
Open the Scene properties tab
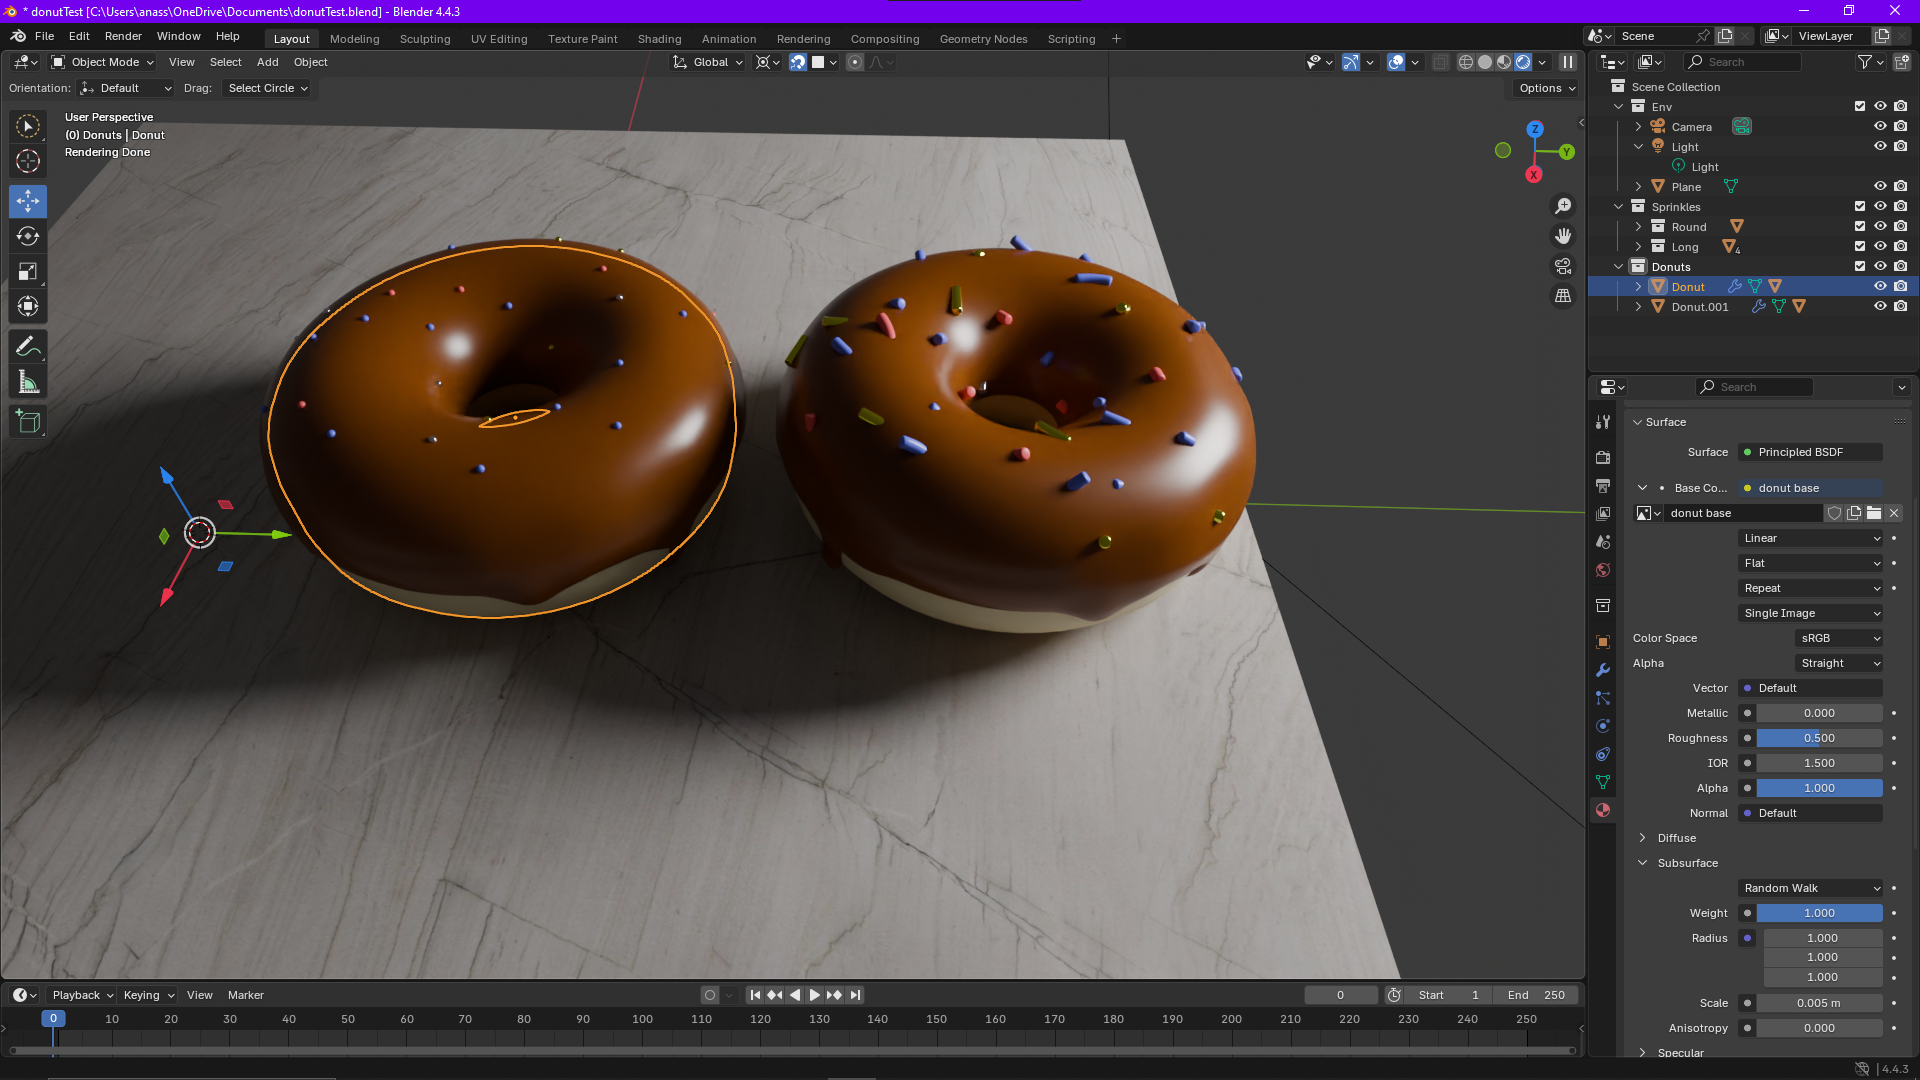point(1603,541)
